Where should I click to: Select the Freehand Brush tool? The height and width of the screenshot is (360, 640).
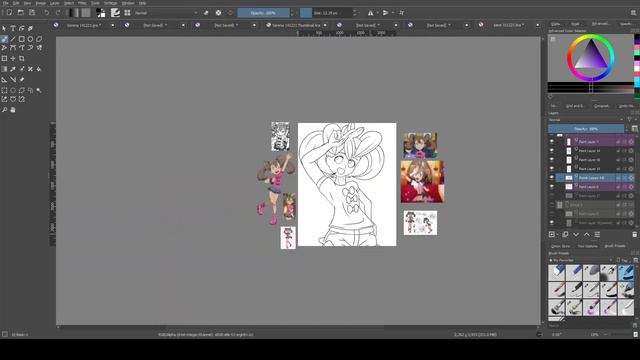[4, 39]
